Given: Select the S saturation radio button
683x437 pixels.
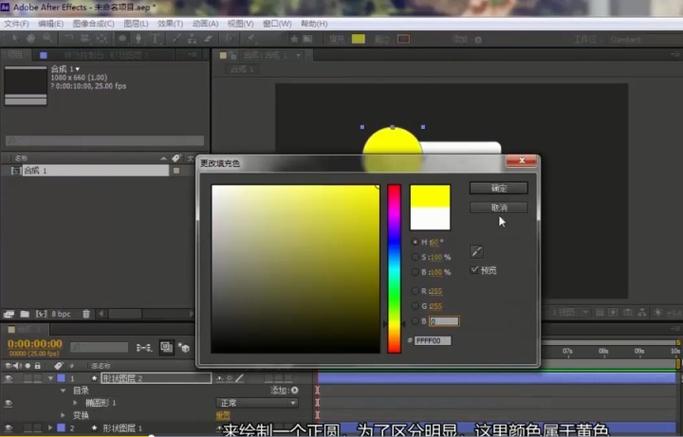Looking at the screenshot, I should tap(416, 257).
